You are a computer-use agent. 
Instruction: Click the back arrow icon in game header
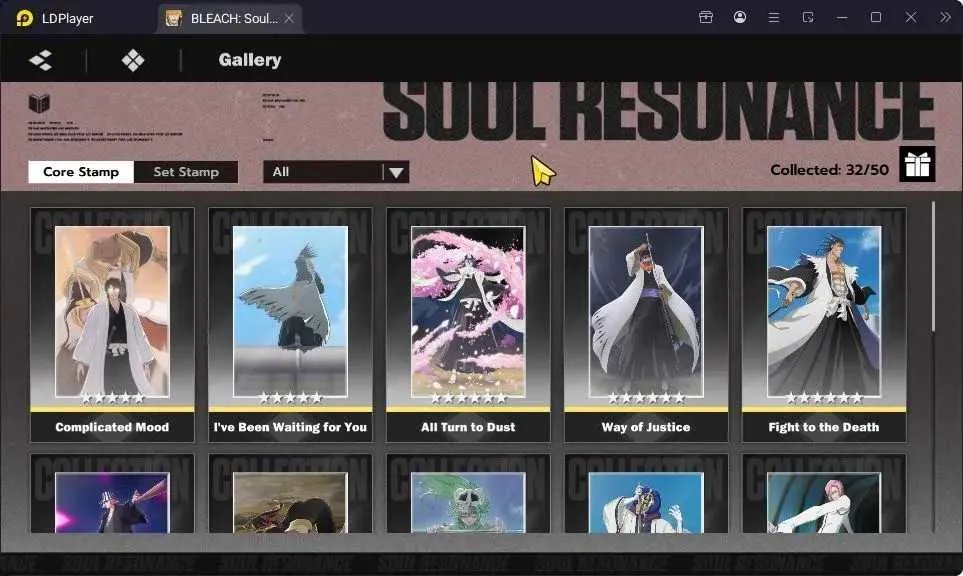pos(41,60)
